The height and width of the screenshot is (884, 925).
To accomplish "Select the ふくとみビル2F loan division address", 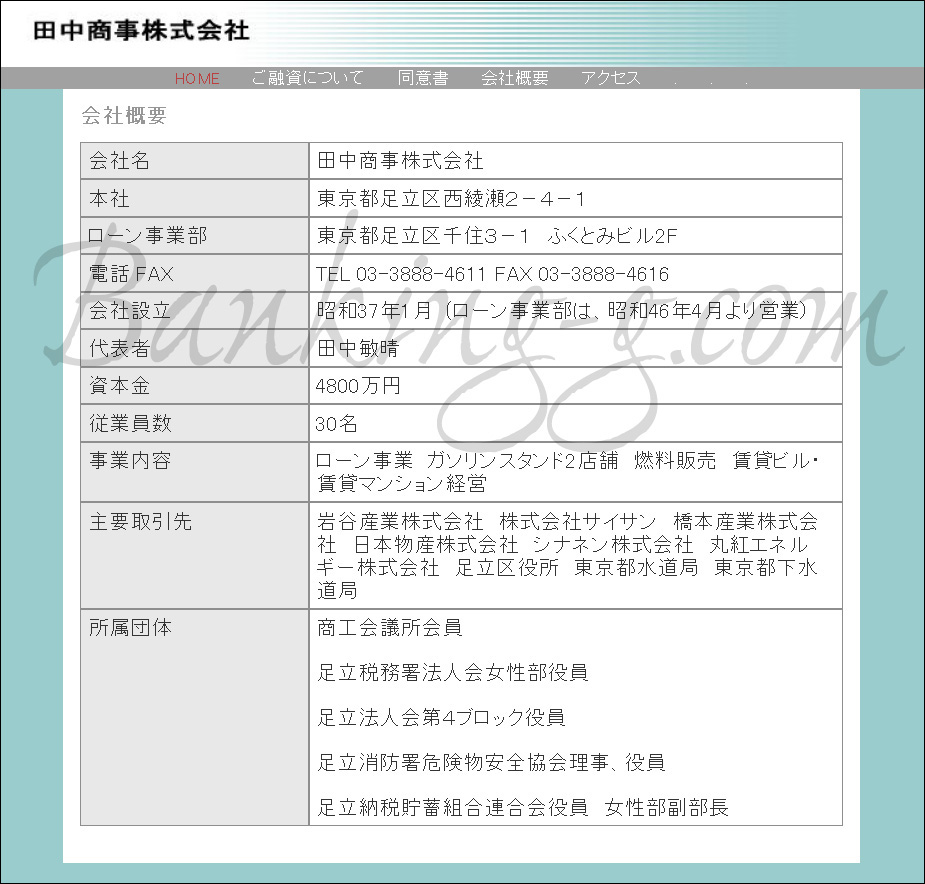I will [x=497, y=235].
